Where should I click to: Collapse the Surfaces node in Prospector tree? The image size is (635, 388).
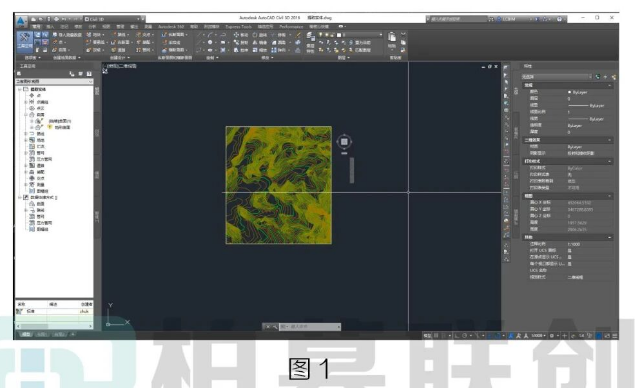click(26, 115)
